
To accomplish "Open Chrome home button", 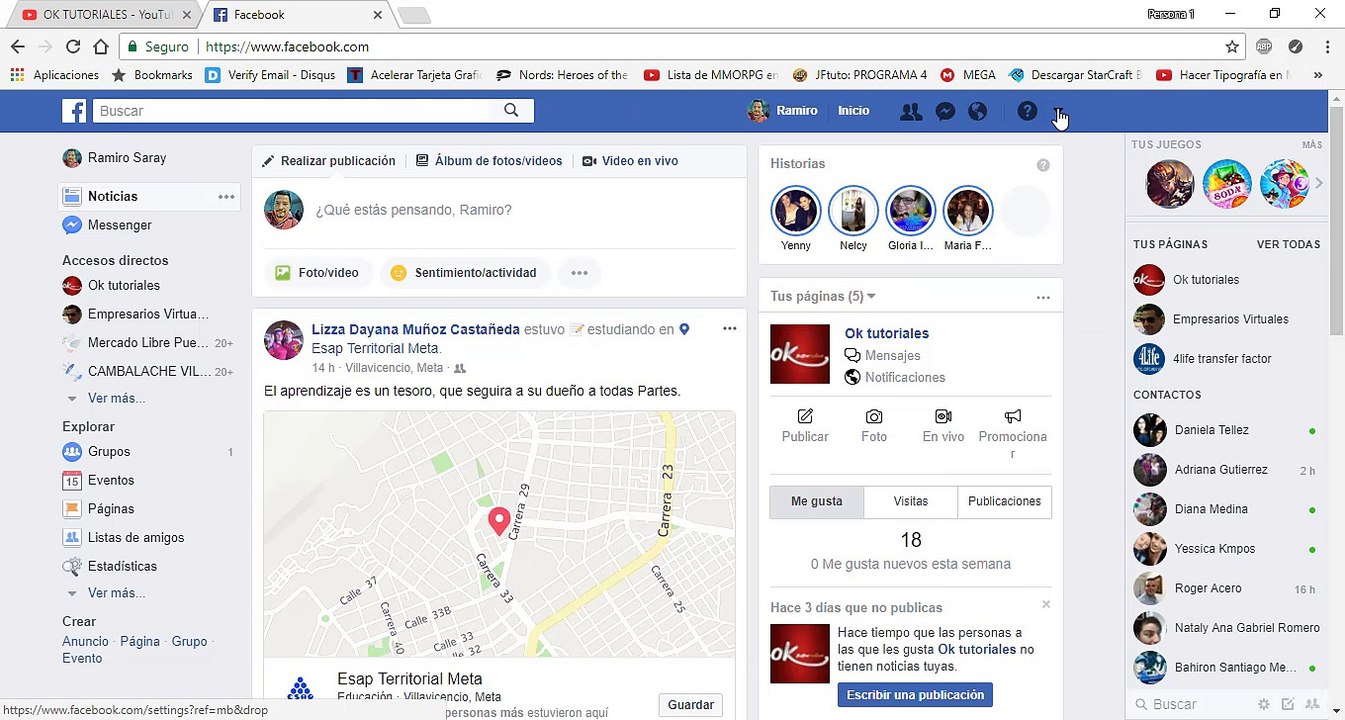I will 101,46.
